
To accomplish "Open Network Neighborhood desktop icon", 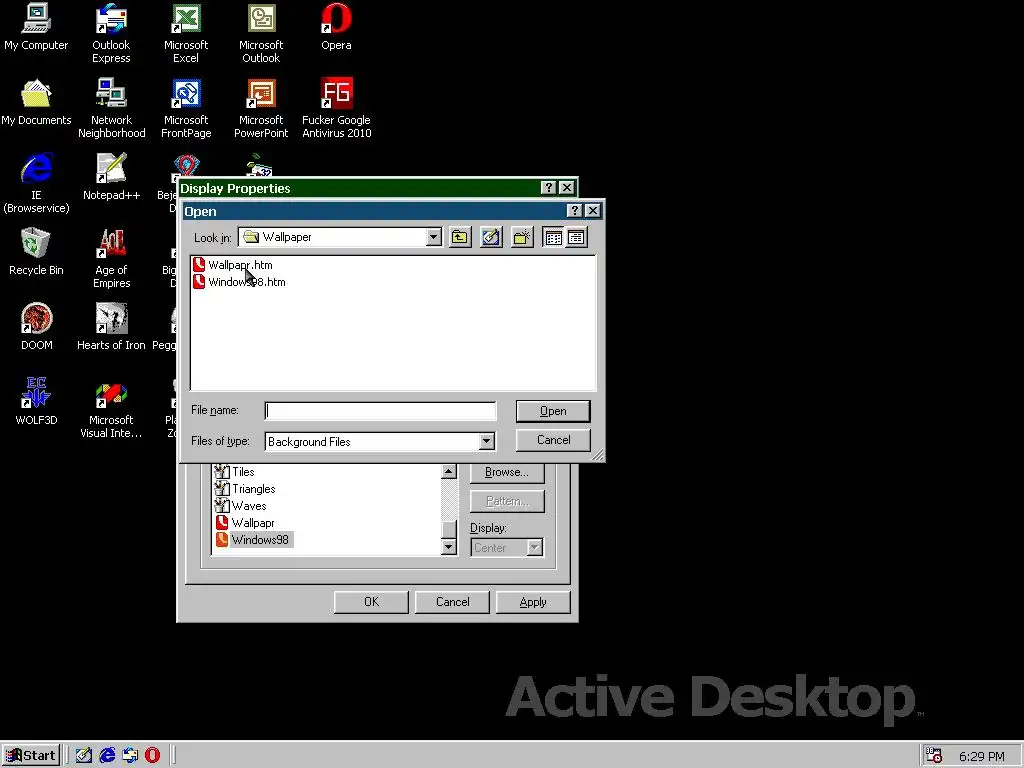I will pyautogui.click(x=112, y=109).
